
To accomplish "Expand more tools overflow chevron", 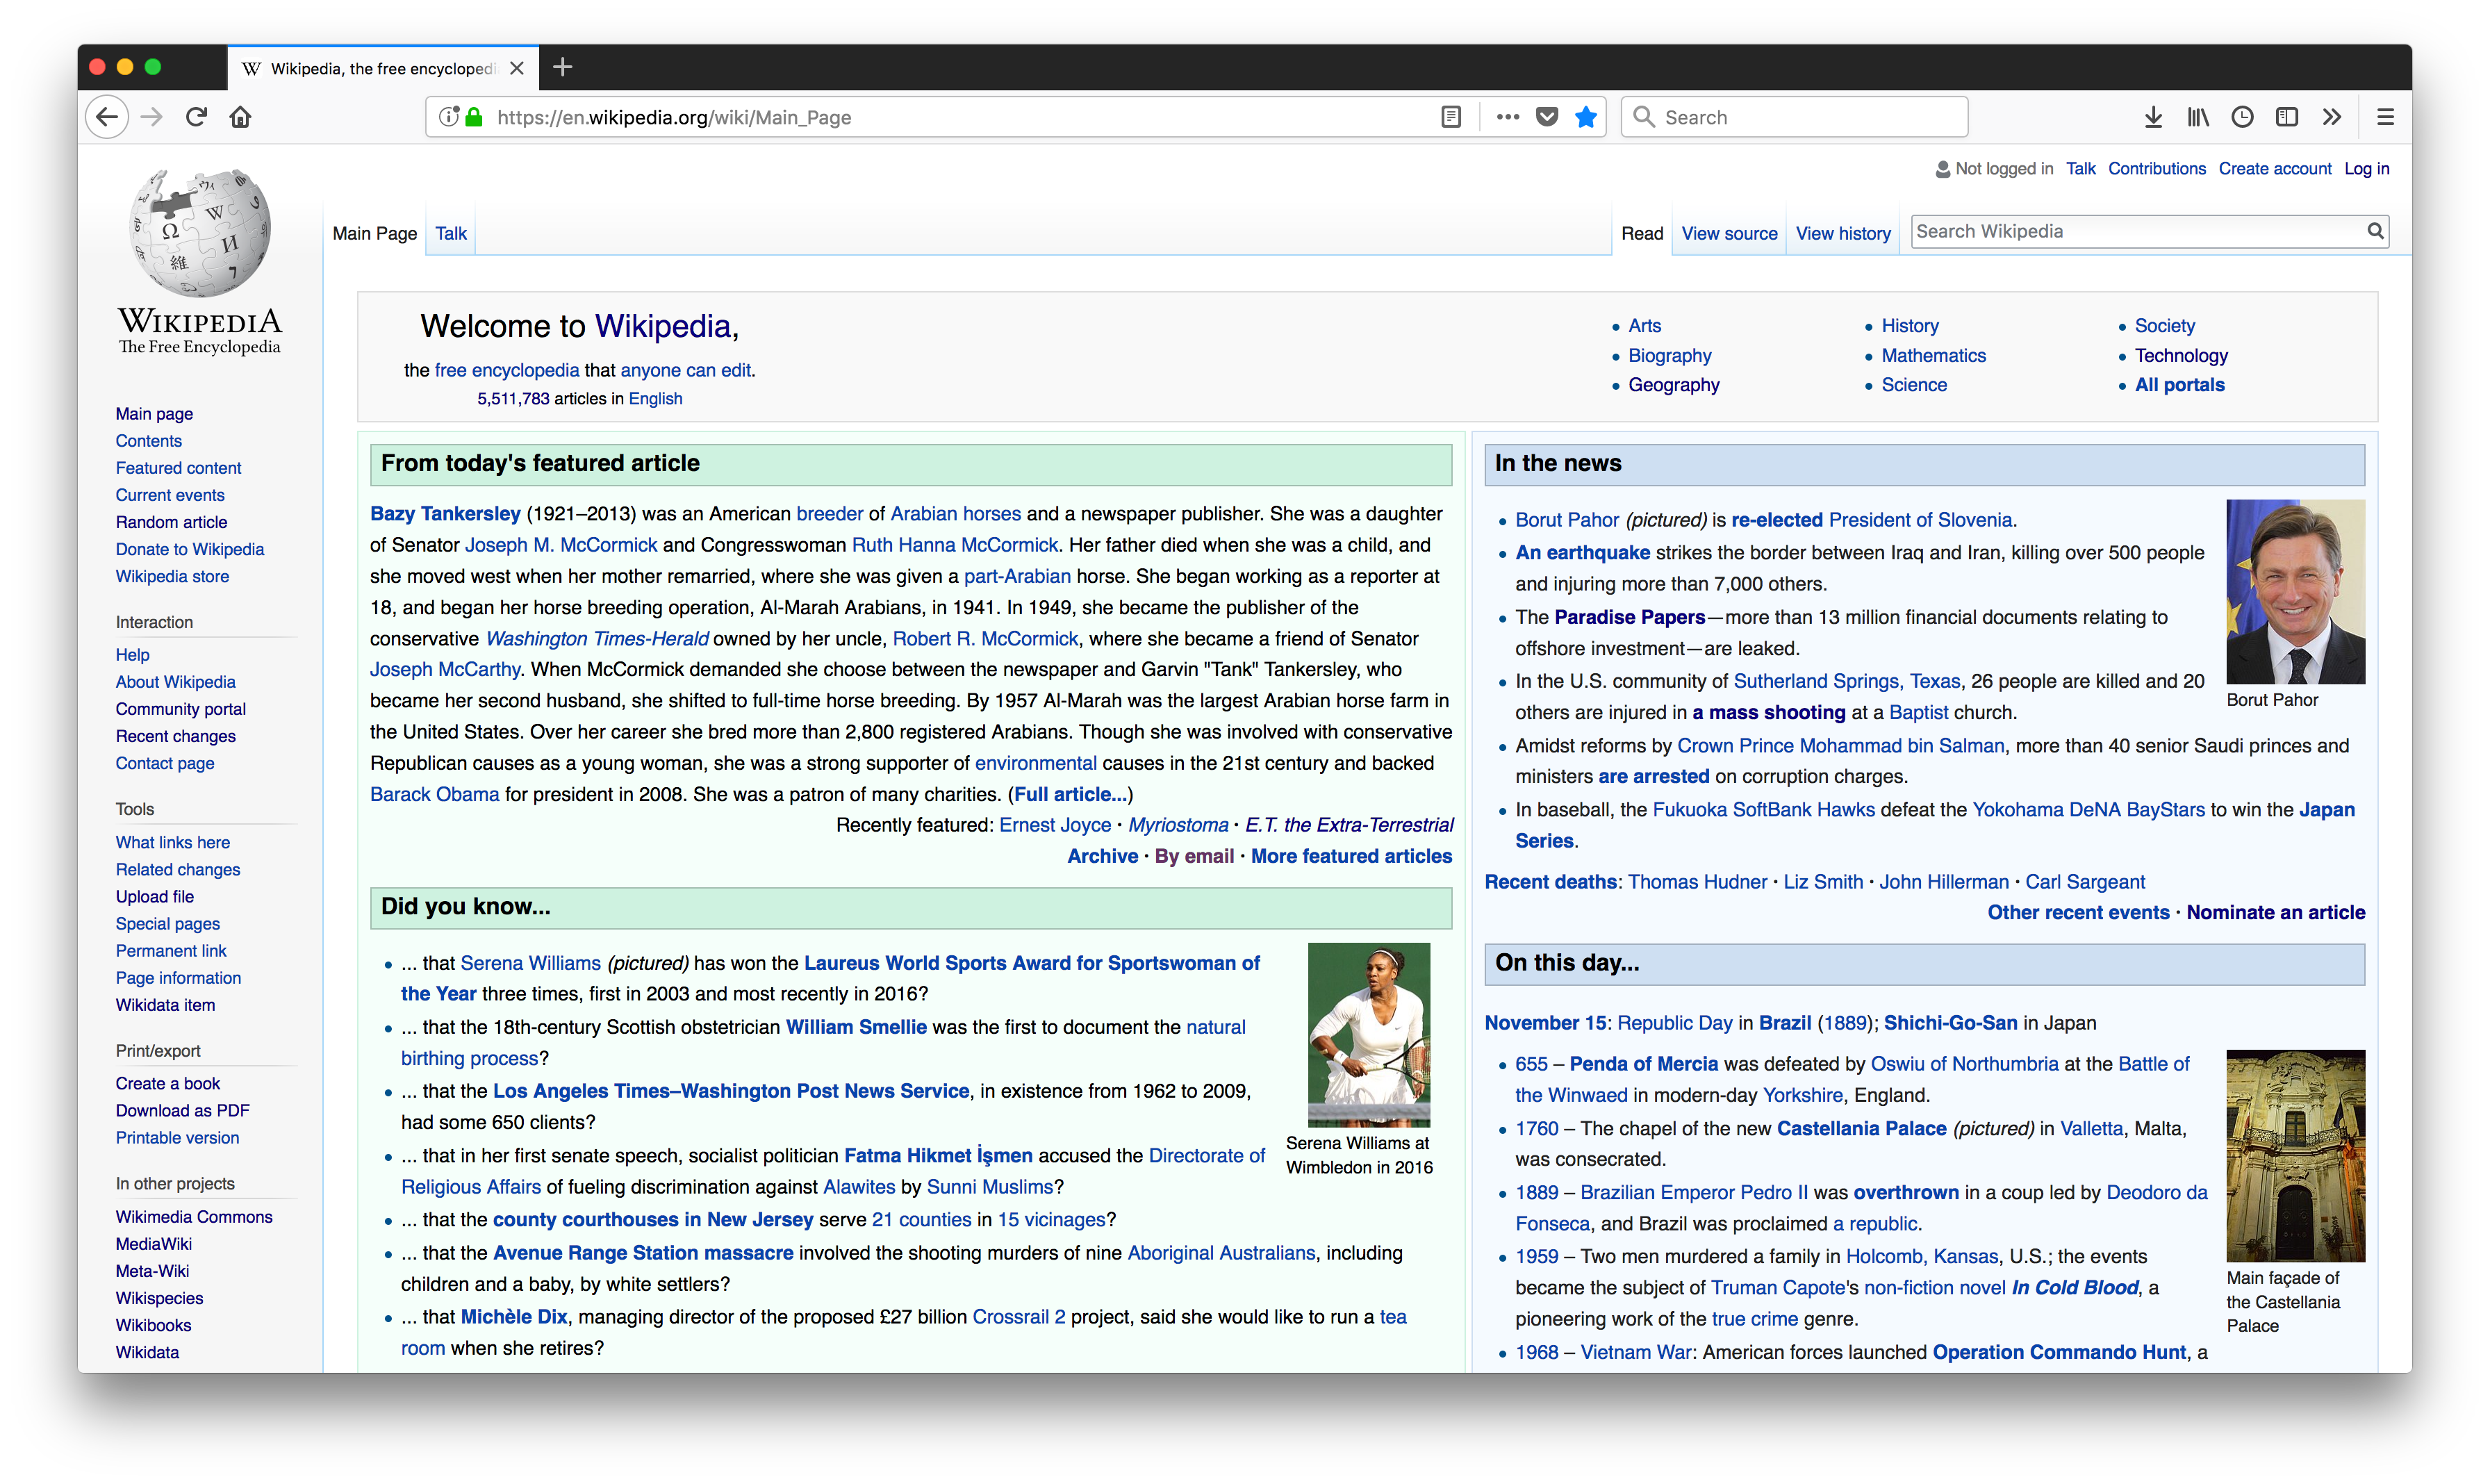I will (x=2332, y=117).
